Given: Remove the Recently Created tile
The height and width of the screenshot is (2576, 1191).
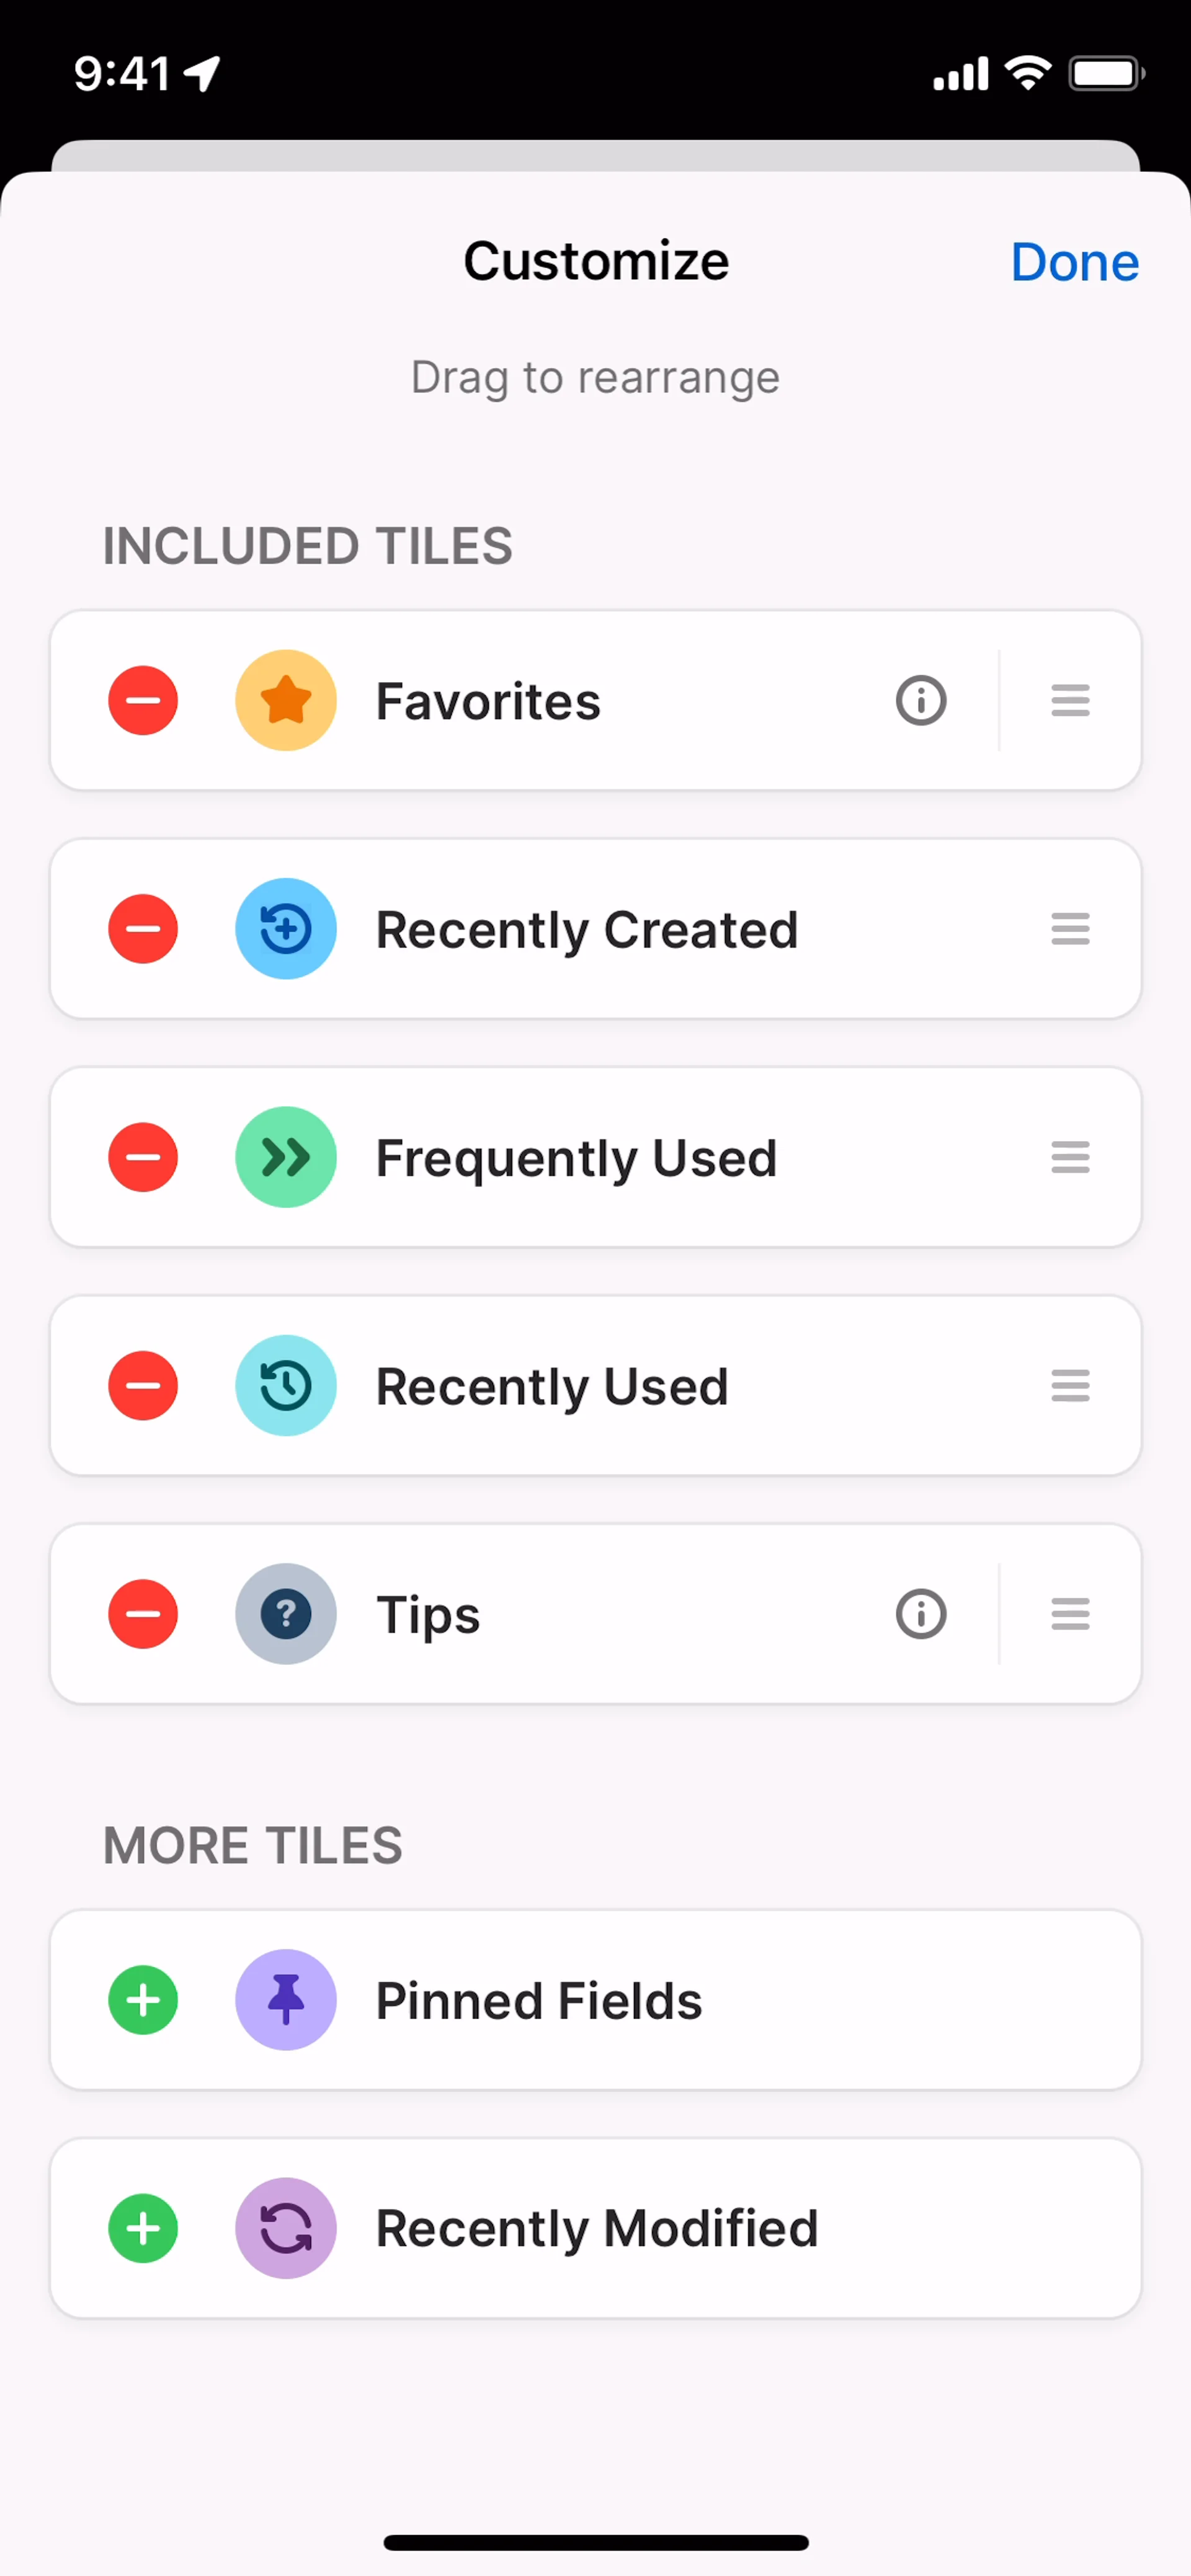Looking at the screenshot, I should [x=143, y=929].
